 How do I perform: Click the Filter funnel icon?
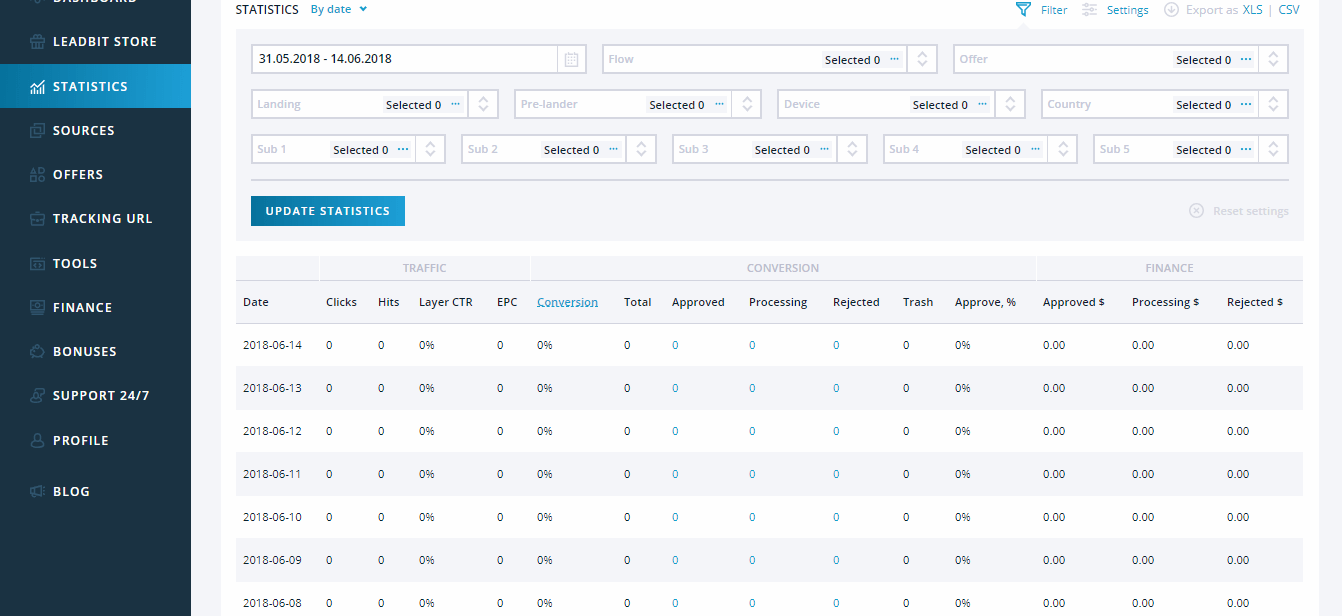(1022, 10)
